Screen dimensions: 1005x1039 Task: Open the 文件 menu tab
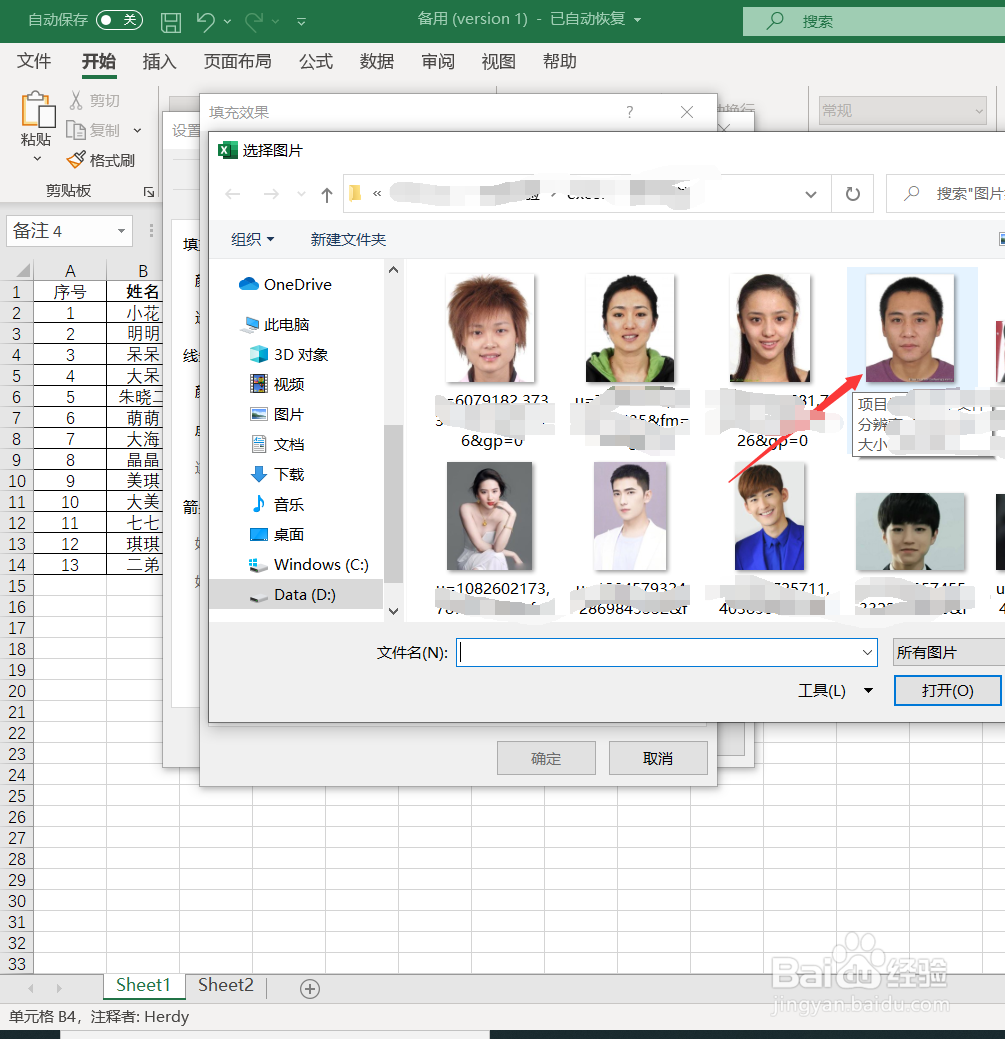pos(34,61)
